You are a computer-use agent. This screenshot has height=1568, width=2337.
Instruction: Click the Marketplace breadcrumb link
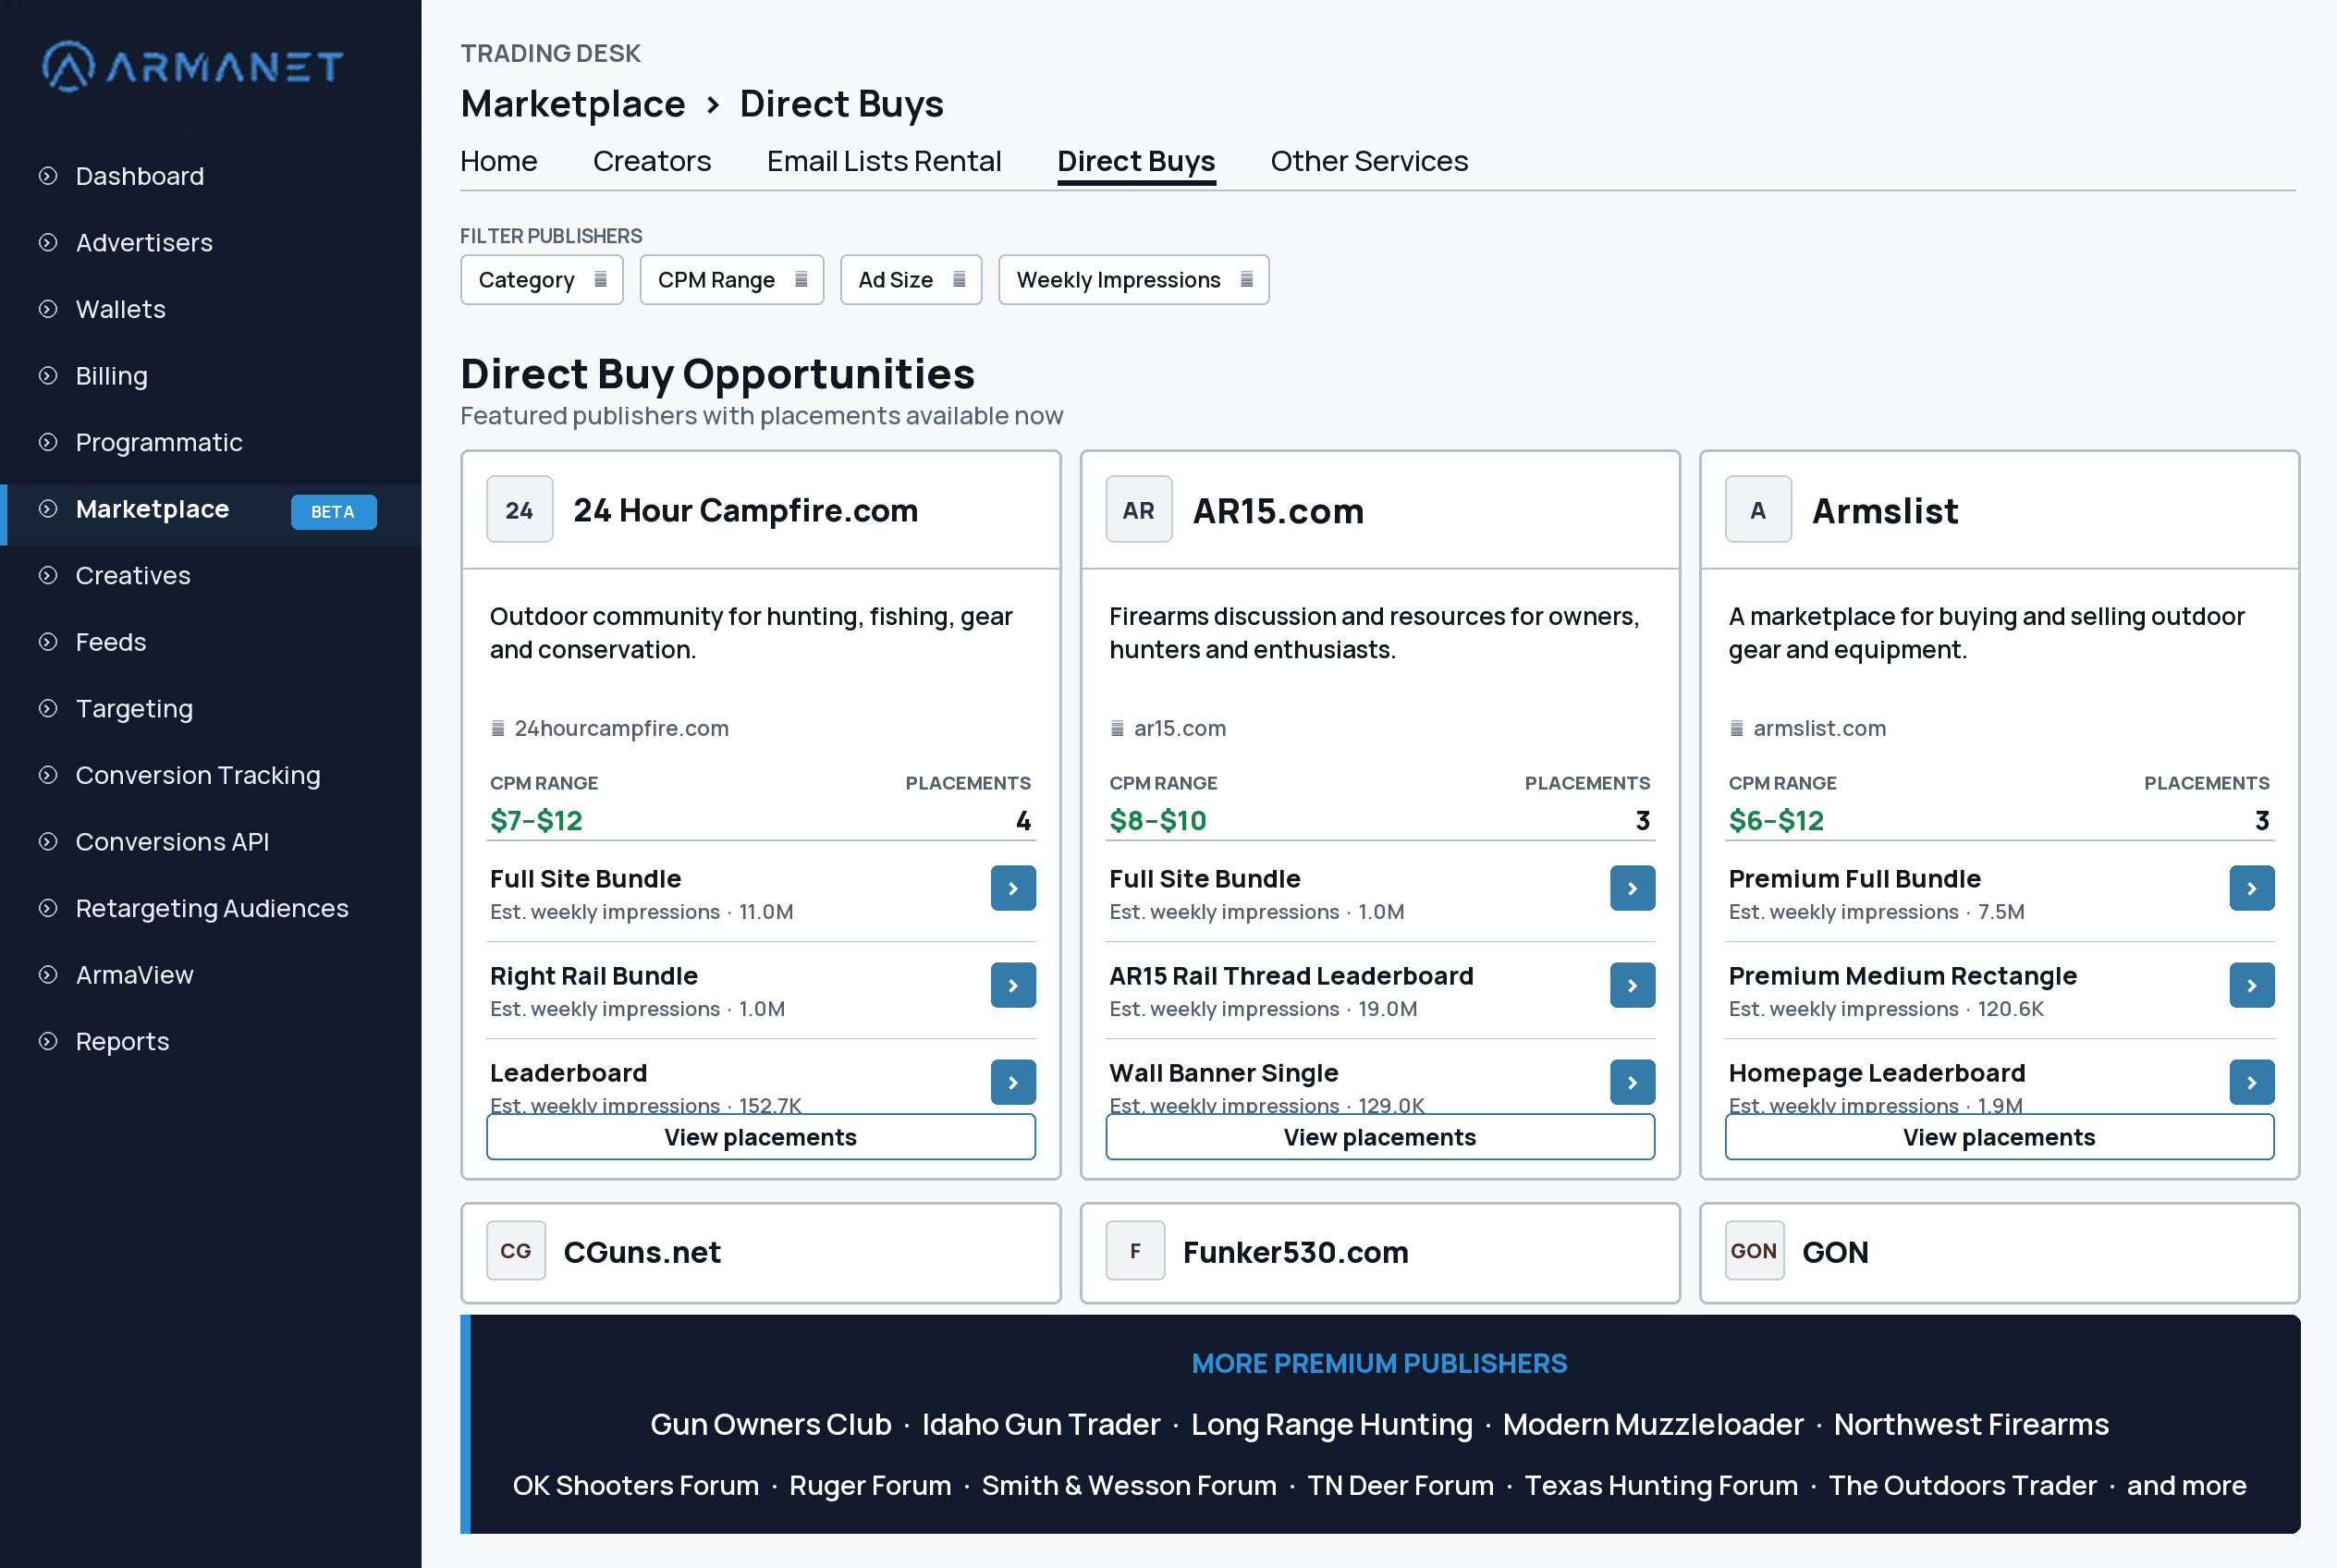573,104
